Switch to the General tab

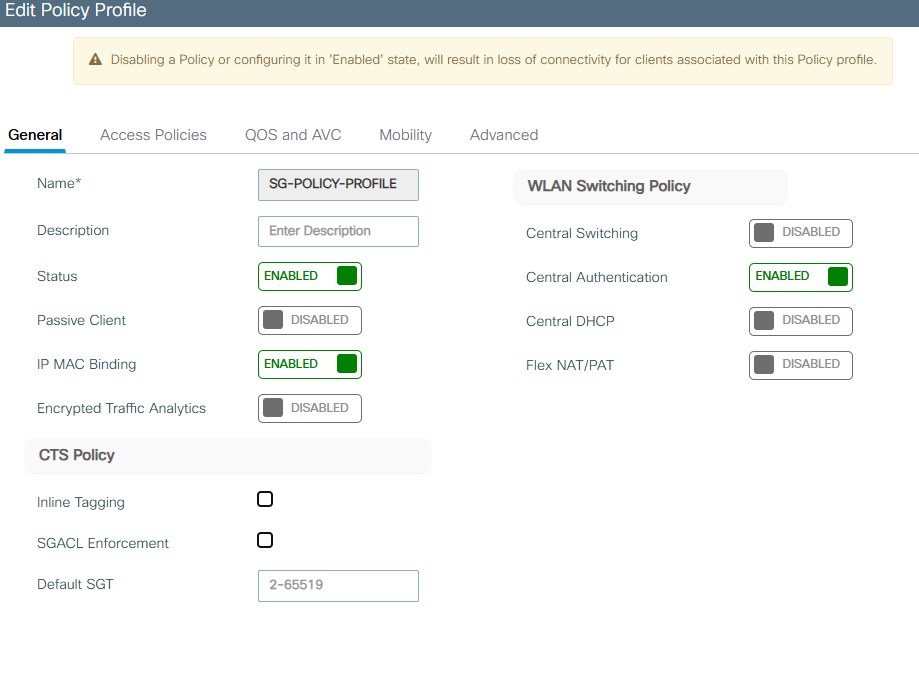tap(35, 135)
